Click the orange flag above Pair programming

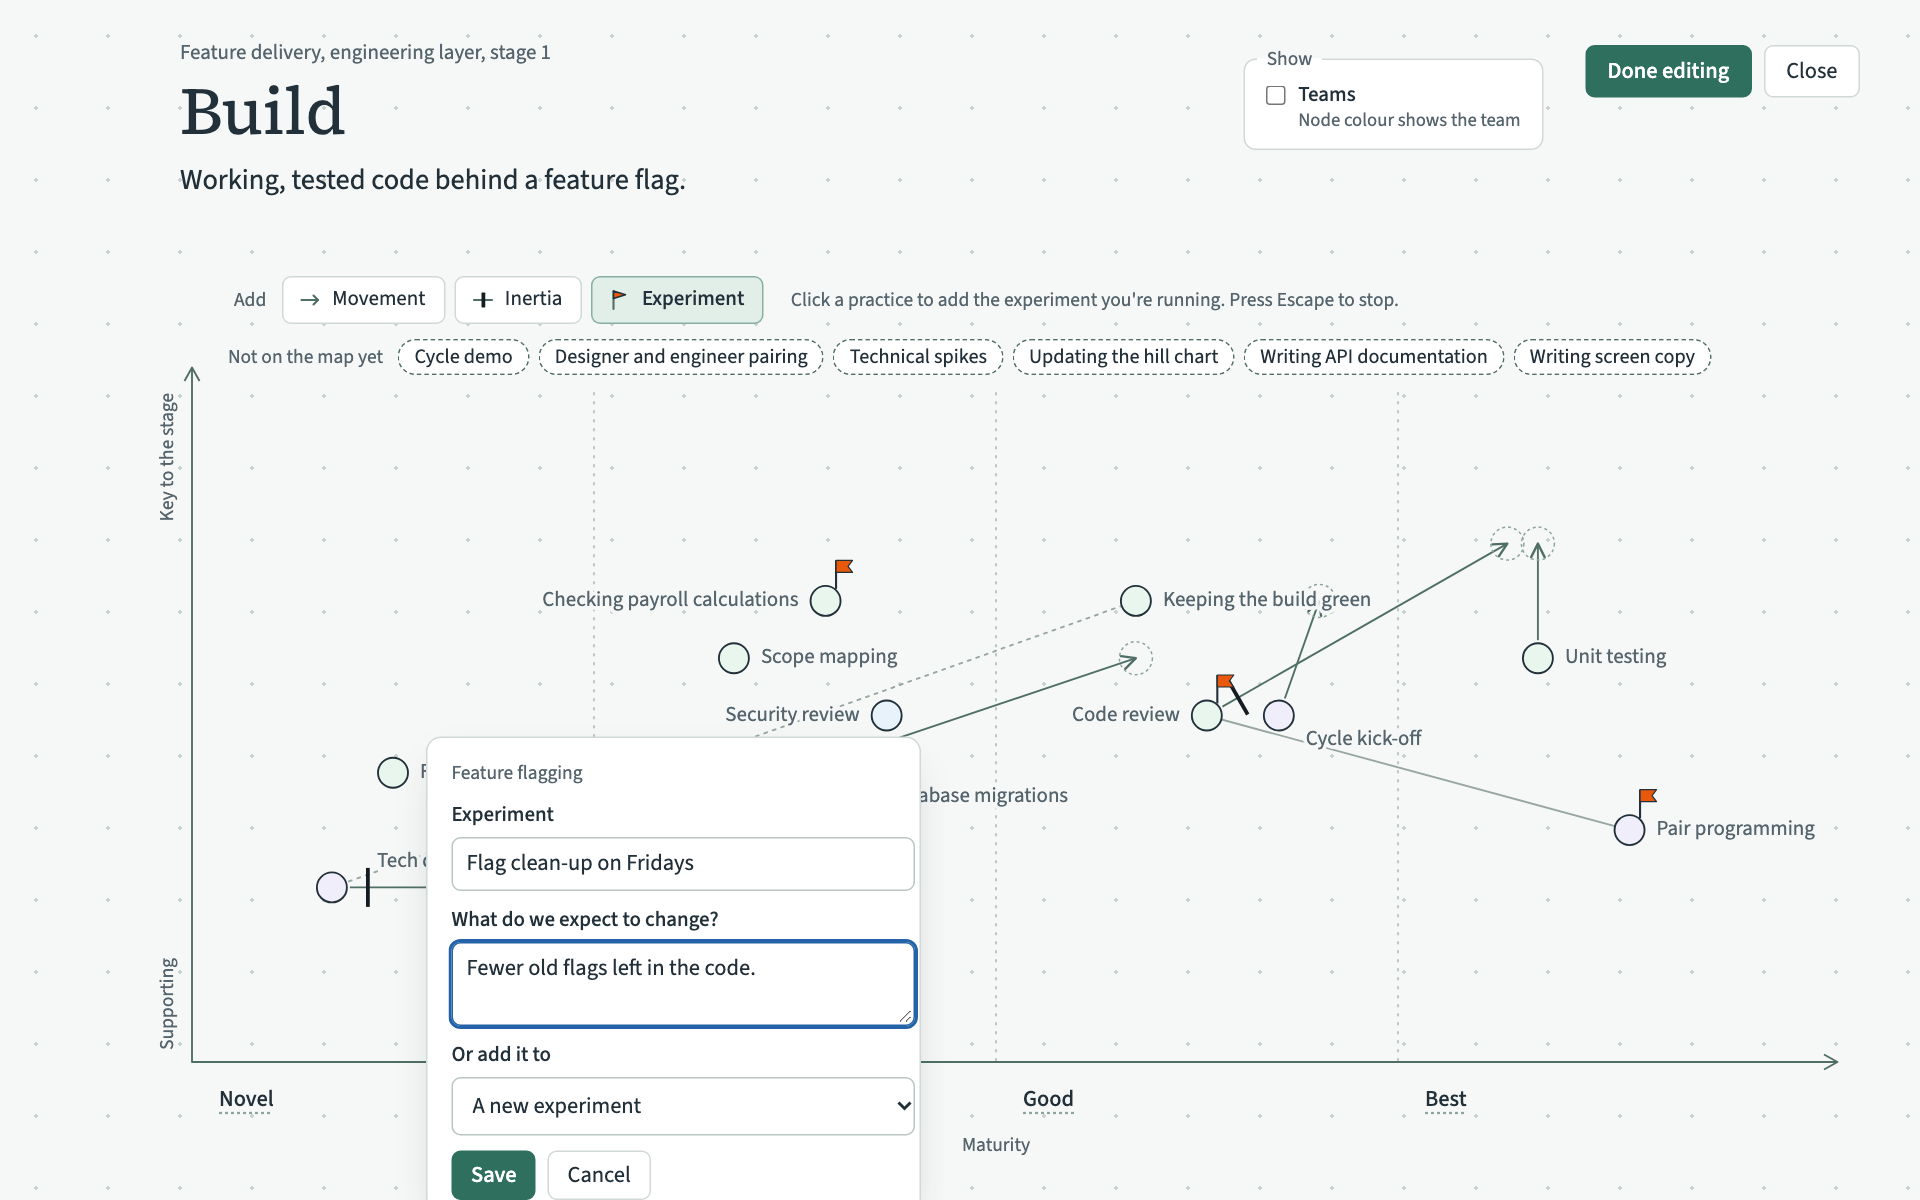1647,796
